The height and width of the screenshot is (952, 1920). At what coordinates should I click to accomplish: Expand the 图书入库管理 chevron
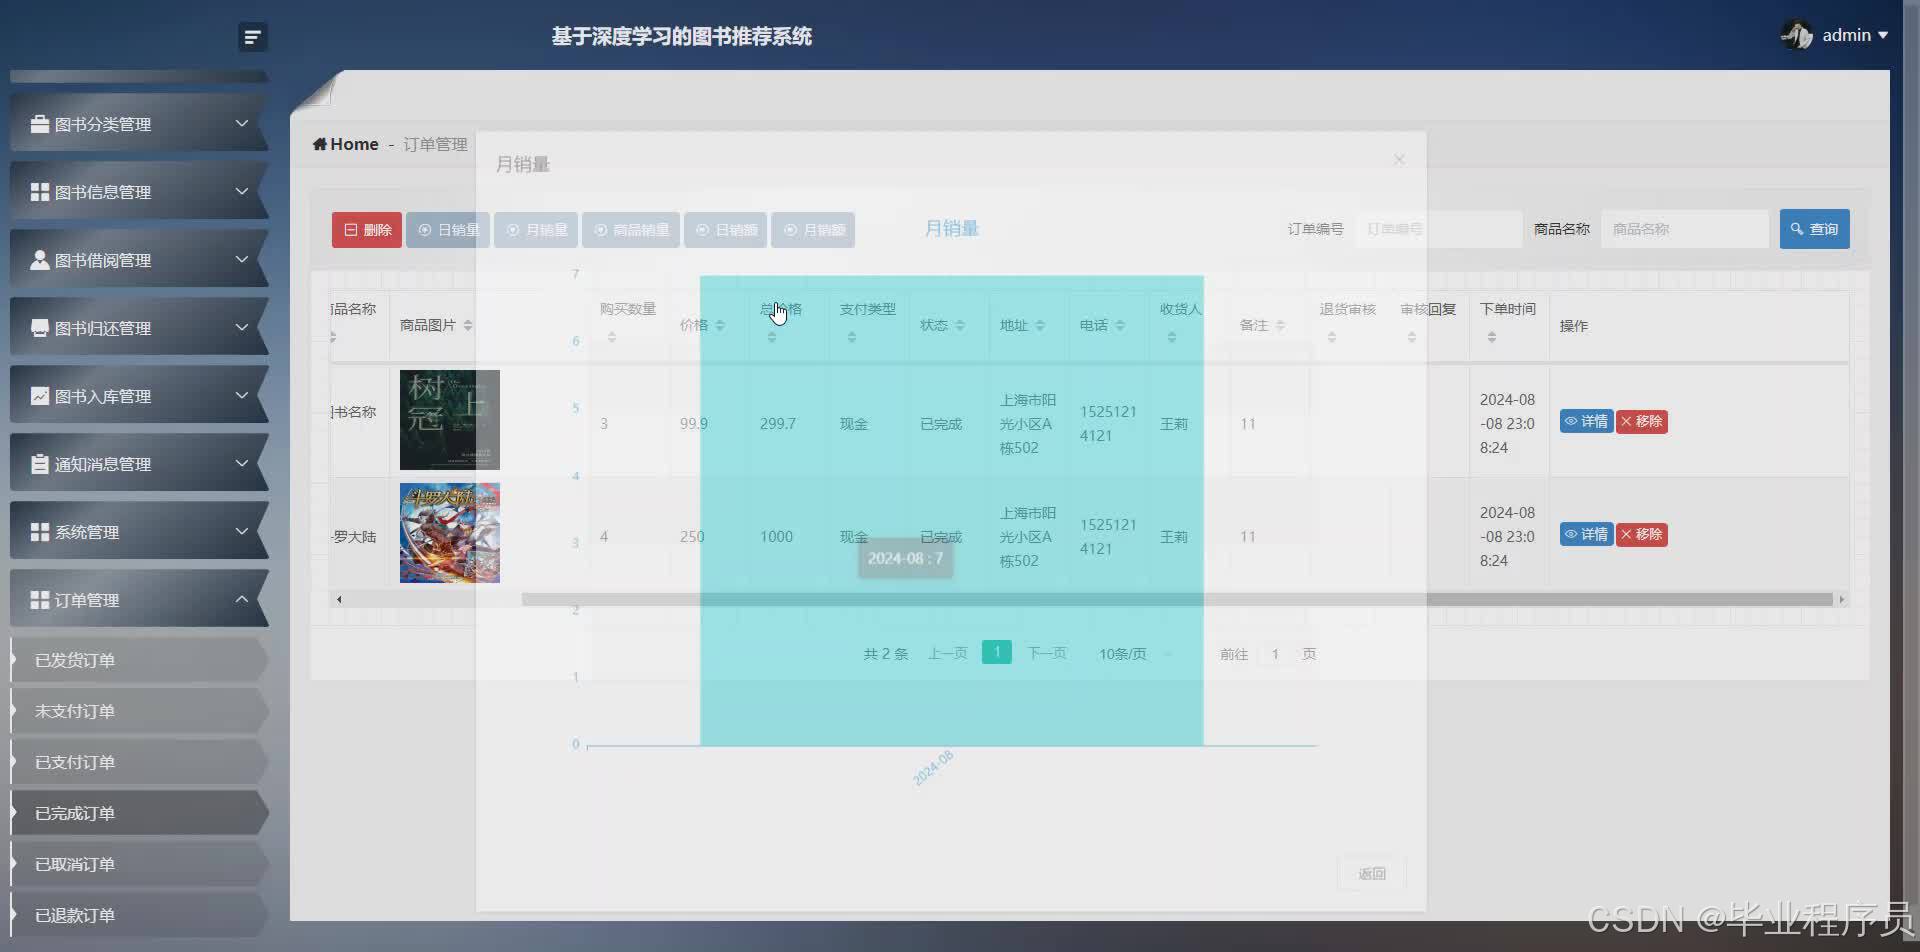click(241, 395)
